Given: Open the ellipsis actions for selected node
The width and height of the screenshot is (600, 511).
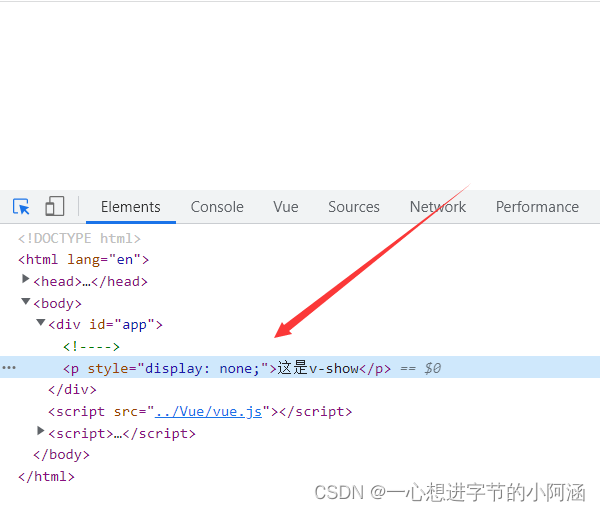Looking at the screenshot, I should pos(9,368).
